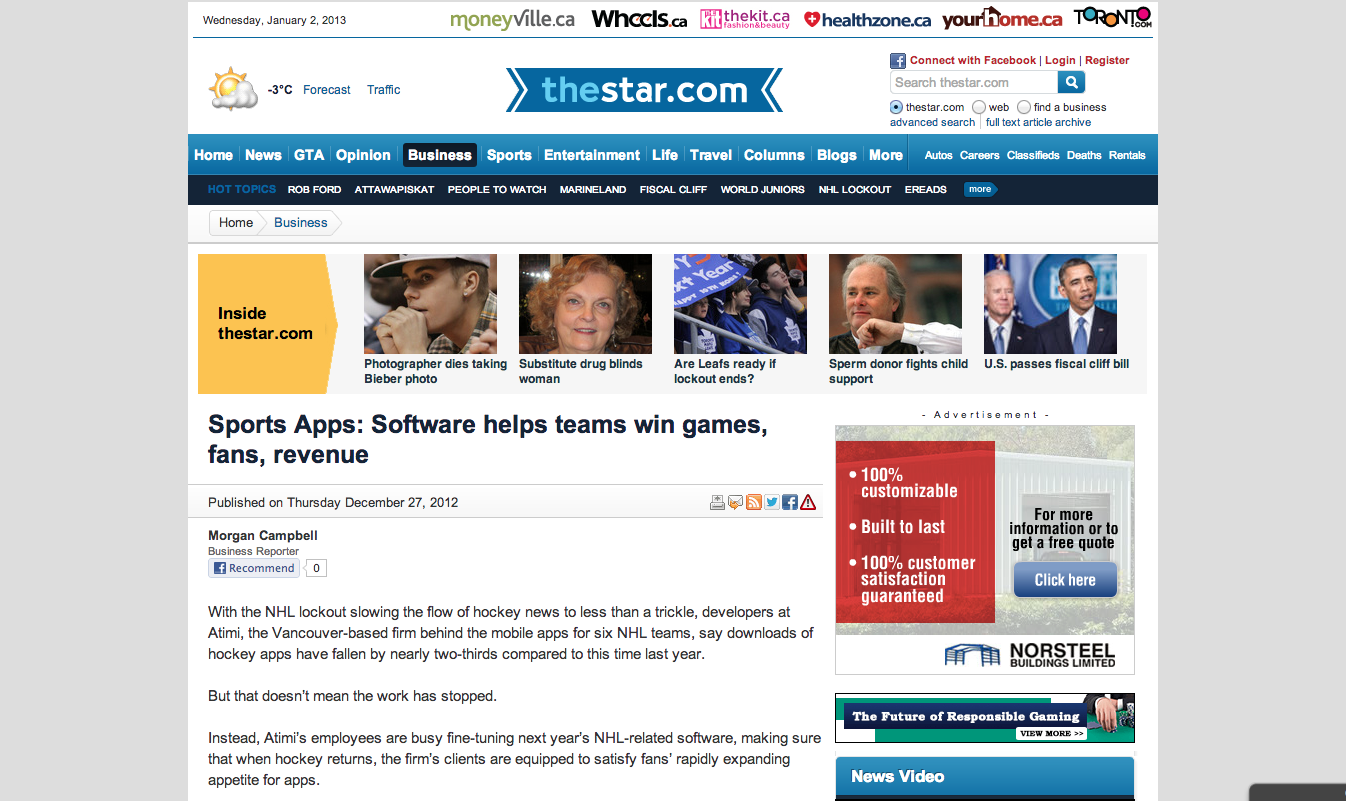
Task: Click the red warning report-error icon
Action: tap(808, 502)
